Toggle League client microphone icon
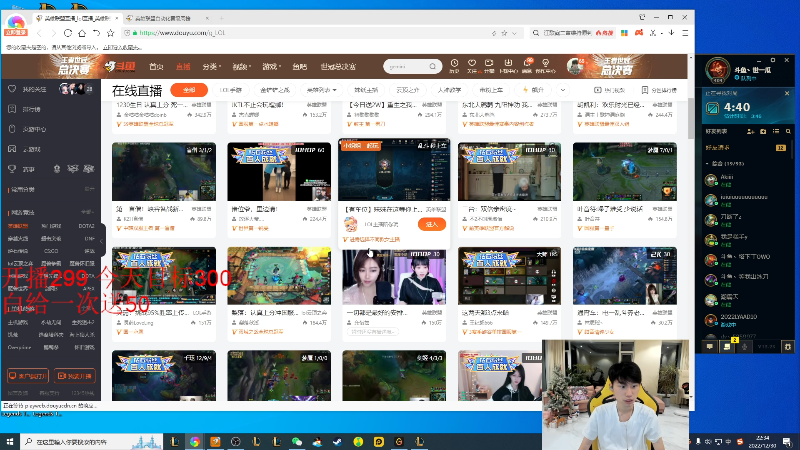Screen dimensions: 800x450 coord(744,346)
